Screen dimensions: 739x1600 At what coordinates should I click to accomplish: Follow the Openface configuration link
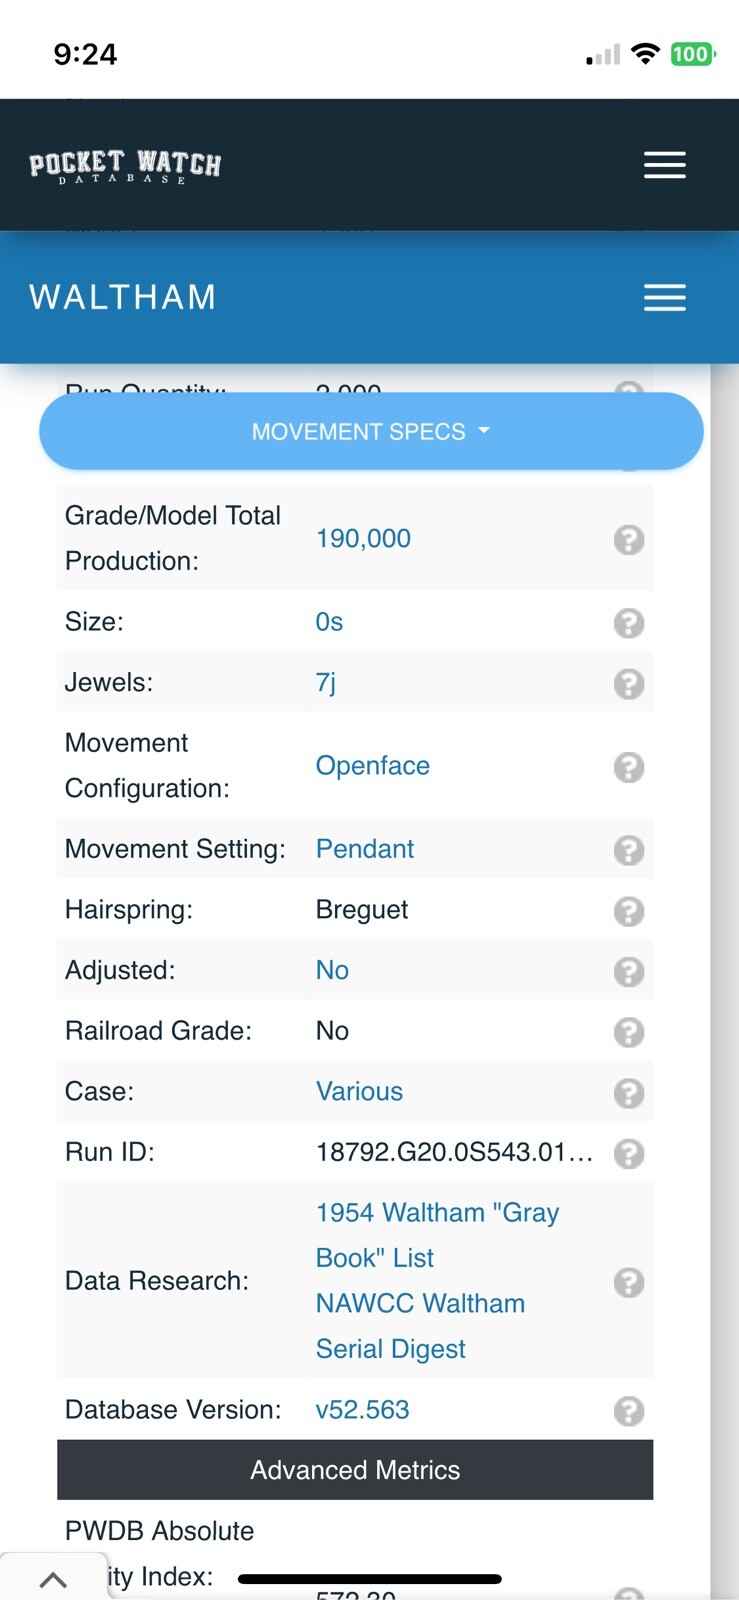click(373, 765)
